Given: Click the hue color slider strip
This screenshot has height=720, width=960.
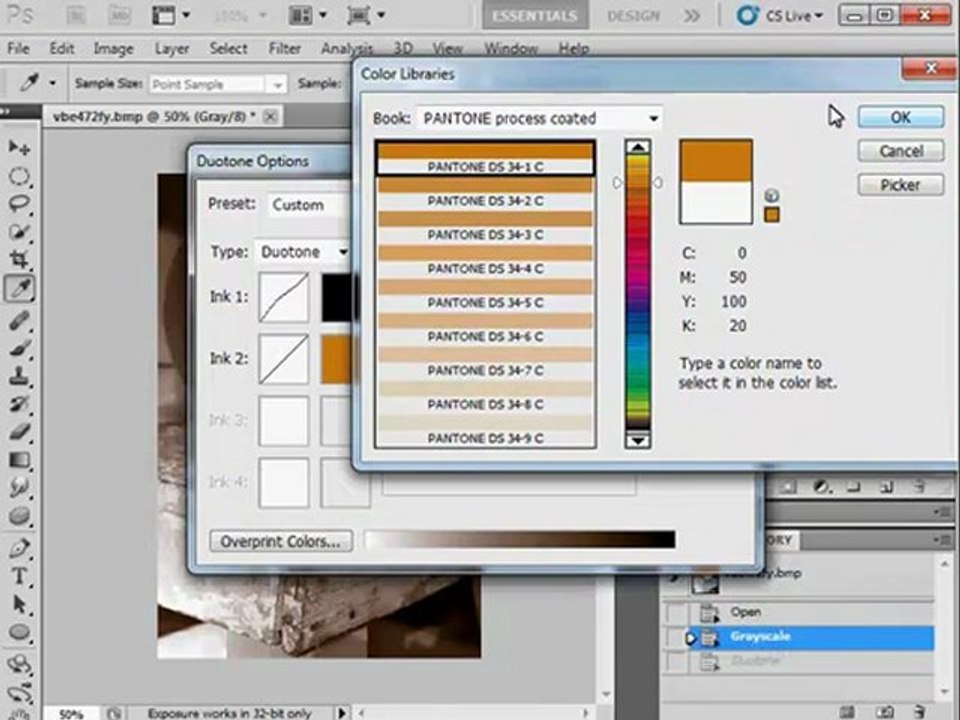Looking at the screenshot, I should click(637, 293).
